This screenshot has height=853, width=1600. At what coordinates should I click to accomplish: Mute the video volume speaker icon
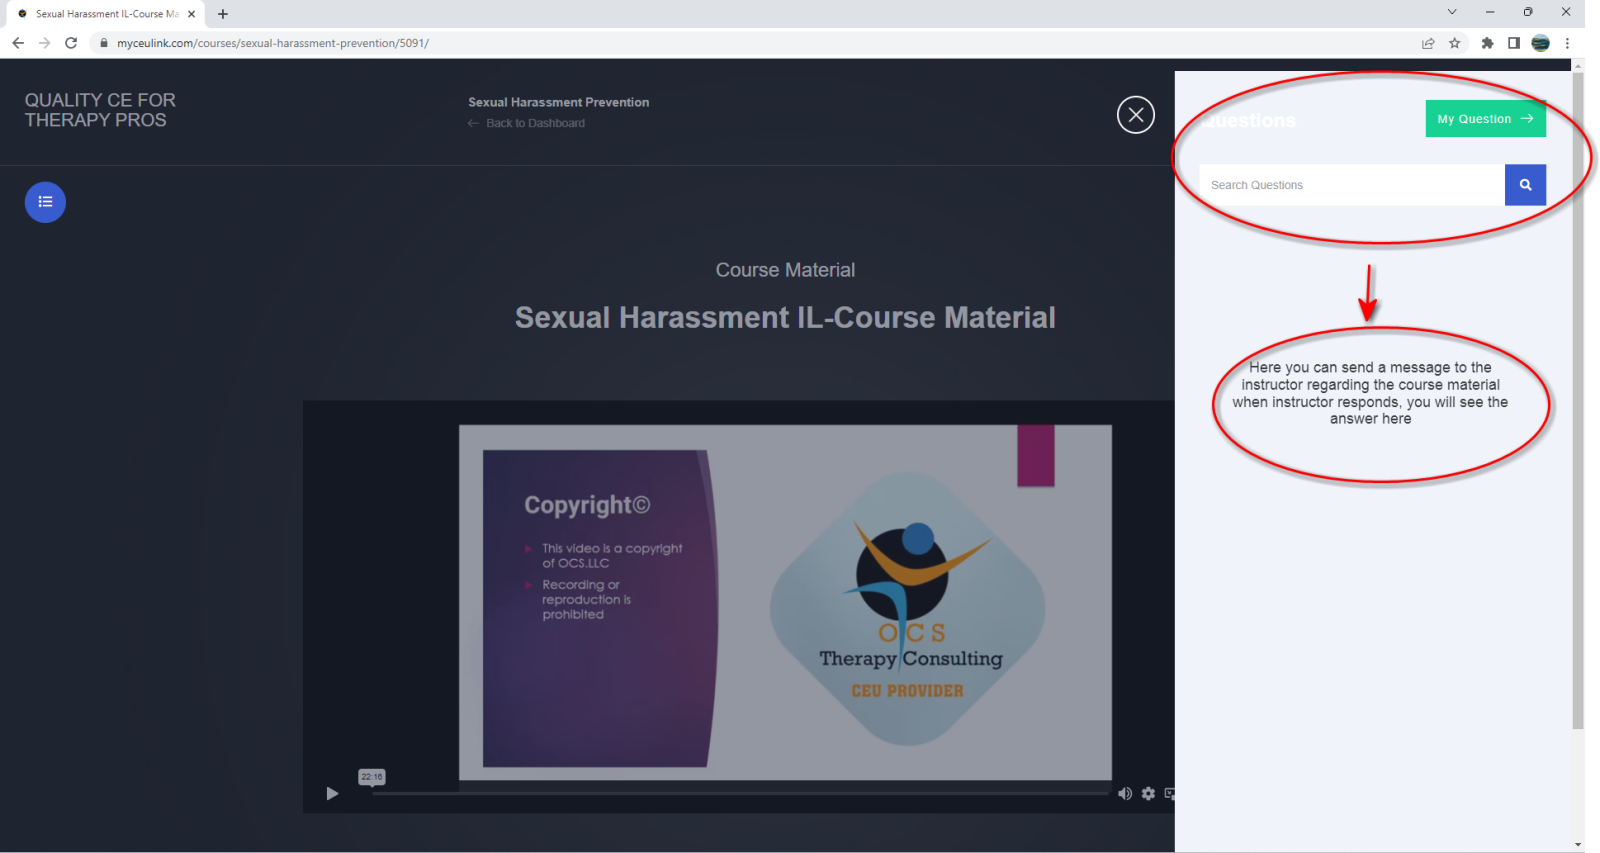[1125, 793]
